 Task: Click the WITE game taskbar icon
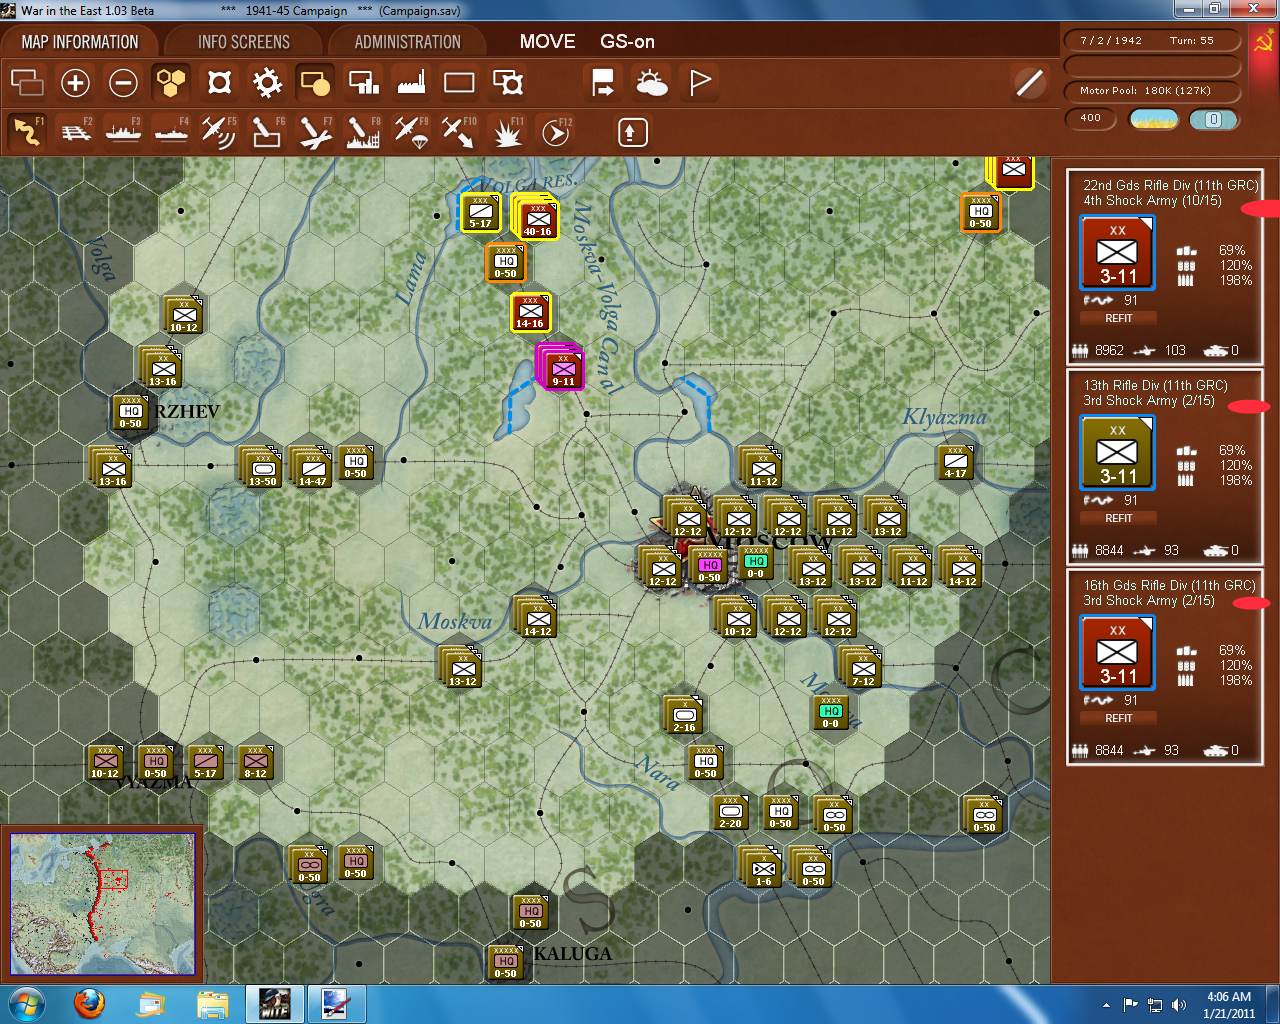[274, 1003]
